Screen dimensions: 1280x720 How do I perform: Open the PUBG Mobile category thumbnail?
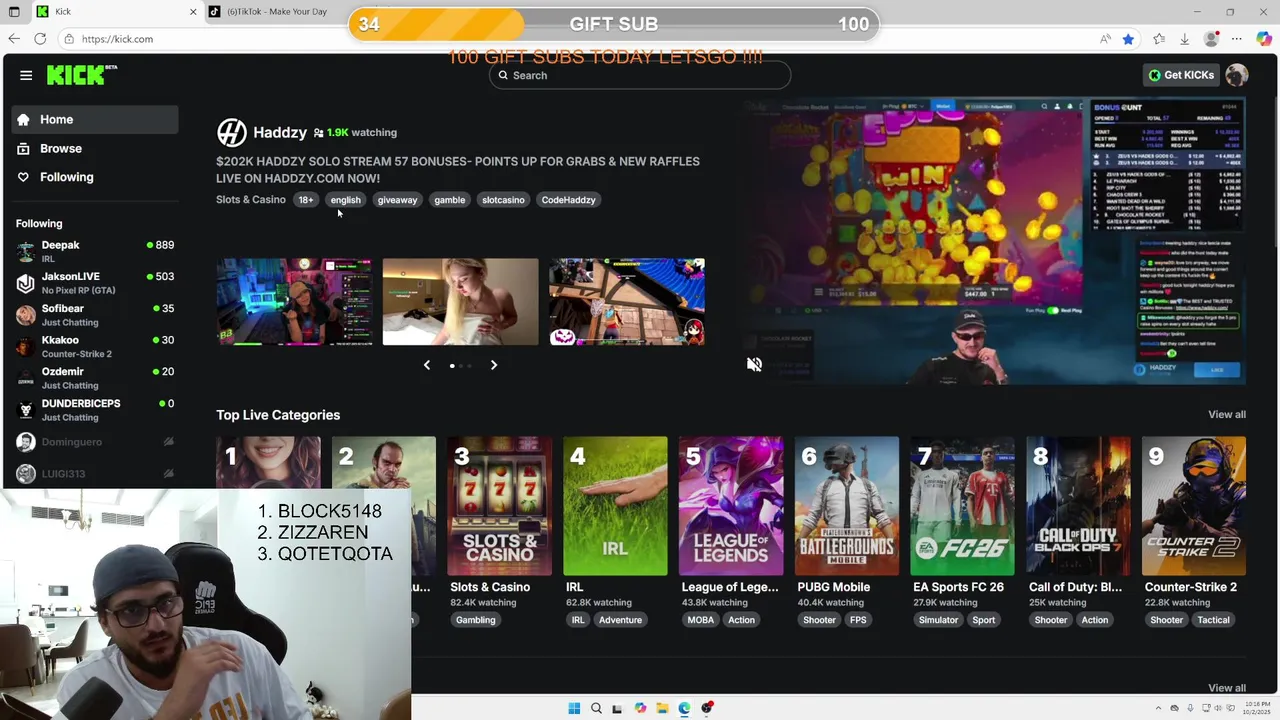tap(847, 506)
